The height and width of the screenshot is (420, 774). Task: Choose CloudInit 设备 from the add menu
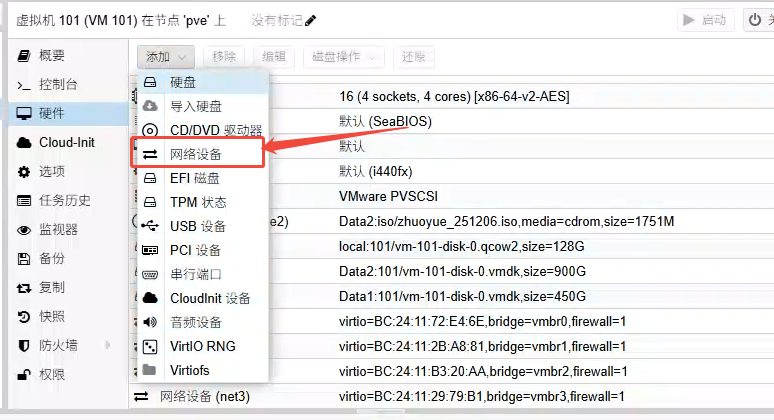(210, 298)
